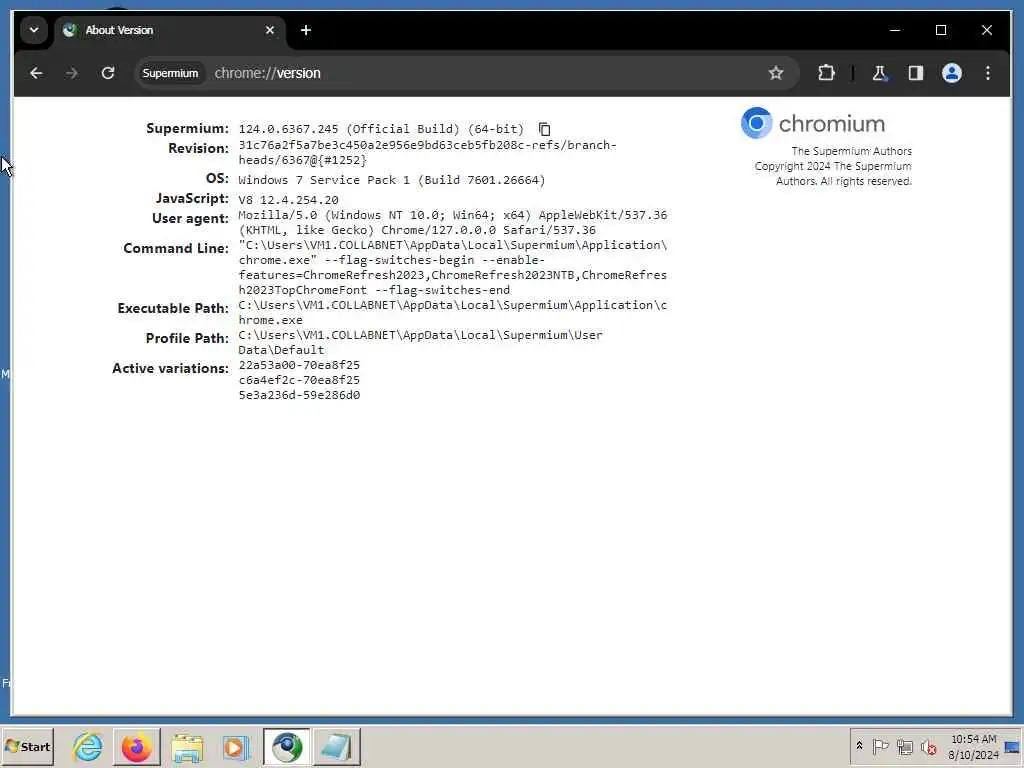Open the profile avatar menu
The height and width of the screenshot is (768, 1024).
(952, 73)
